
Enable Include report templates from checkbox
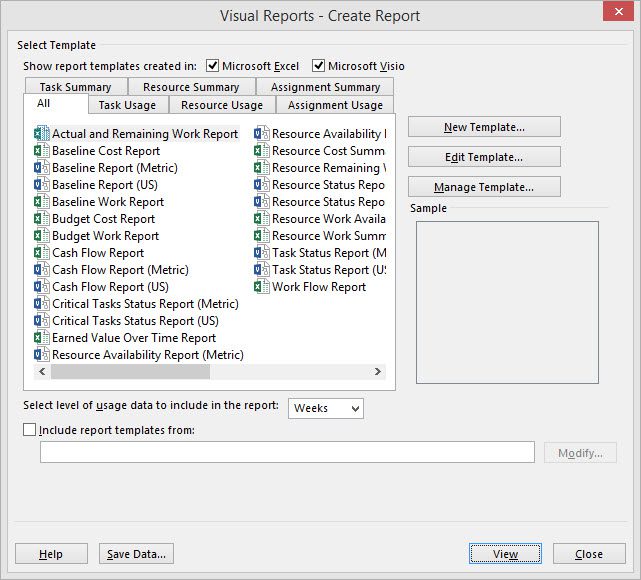click(x=29, y=430)
